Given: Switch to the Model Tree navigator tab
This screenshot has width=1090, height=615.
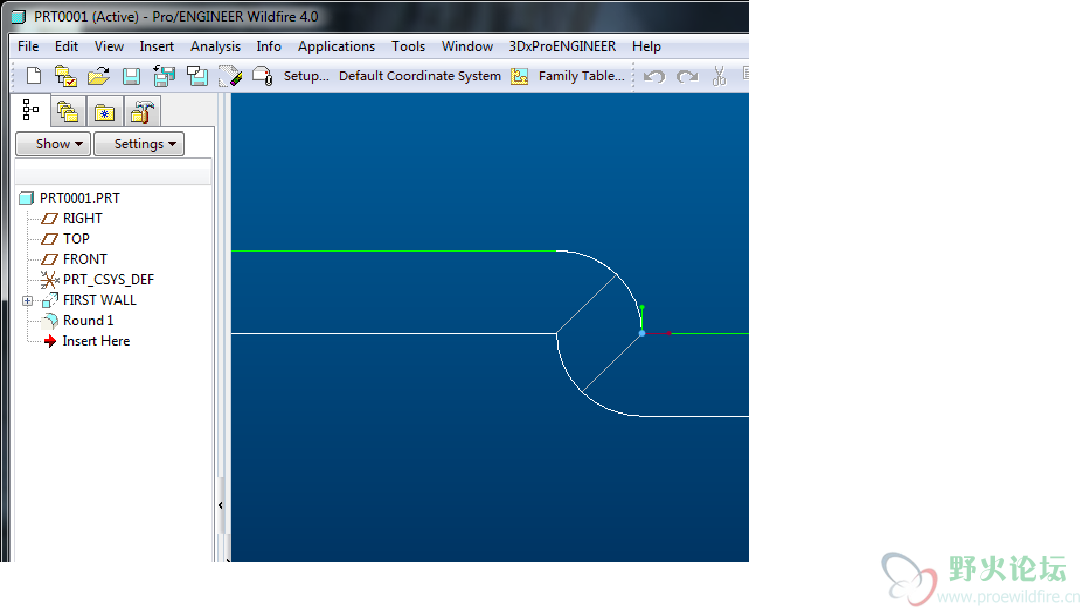Looking at the screenshot, I should point(31,110).
